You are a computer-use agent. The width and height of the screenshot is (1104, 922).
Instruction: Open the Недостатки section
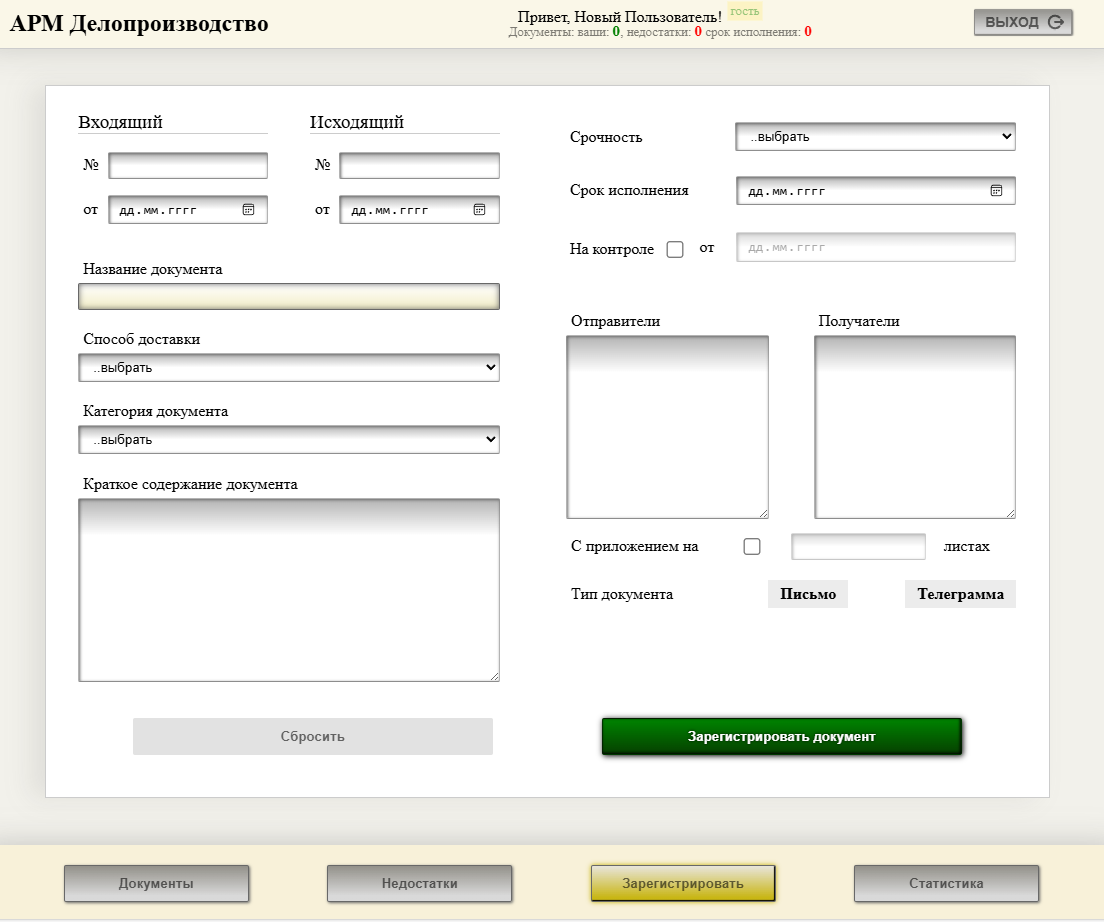420,883
